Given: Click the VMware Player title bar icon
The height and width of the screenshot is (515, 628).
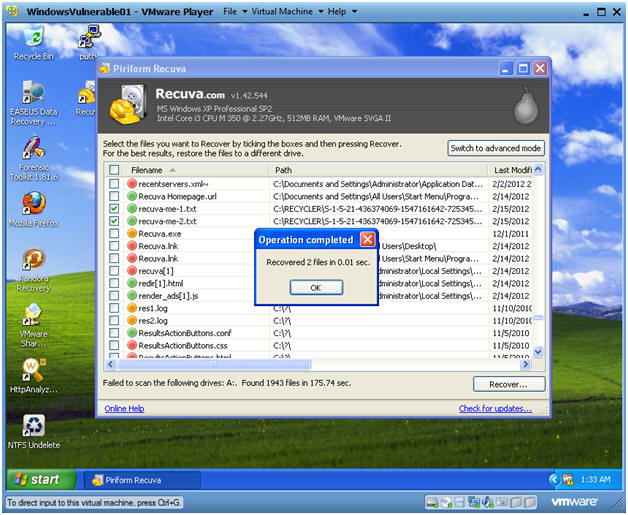Looking at the screenshot, I should 13,11.
